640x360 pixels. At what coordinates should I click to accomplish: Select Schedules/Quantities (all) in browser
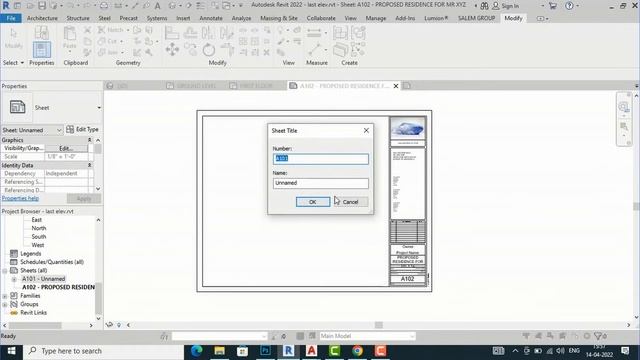point(52,262)
